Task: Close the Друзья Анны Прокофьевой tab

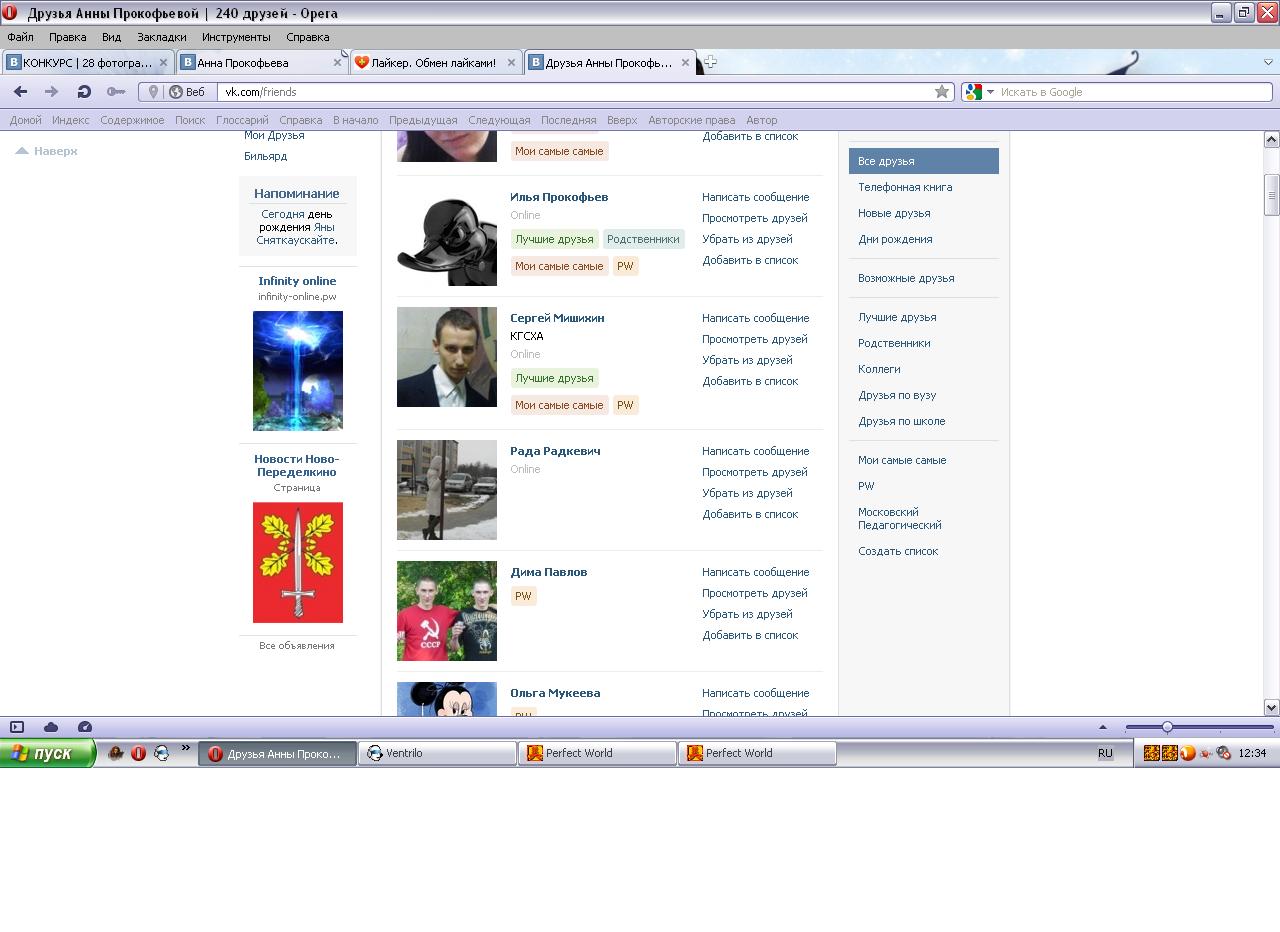Action: (x=685, y=62)
